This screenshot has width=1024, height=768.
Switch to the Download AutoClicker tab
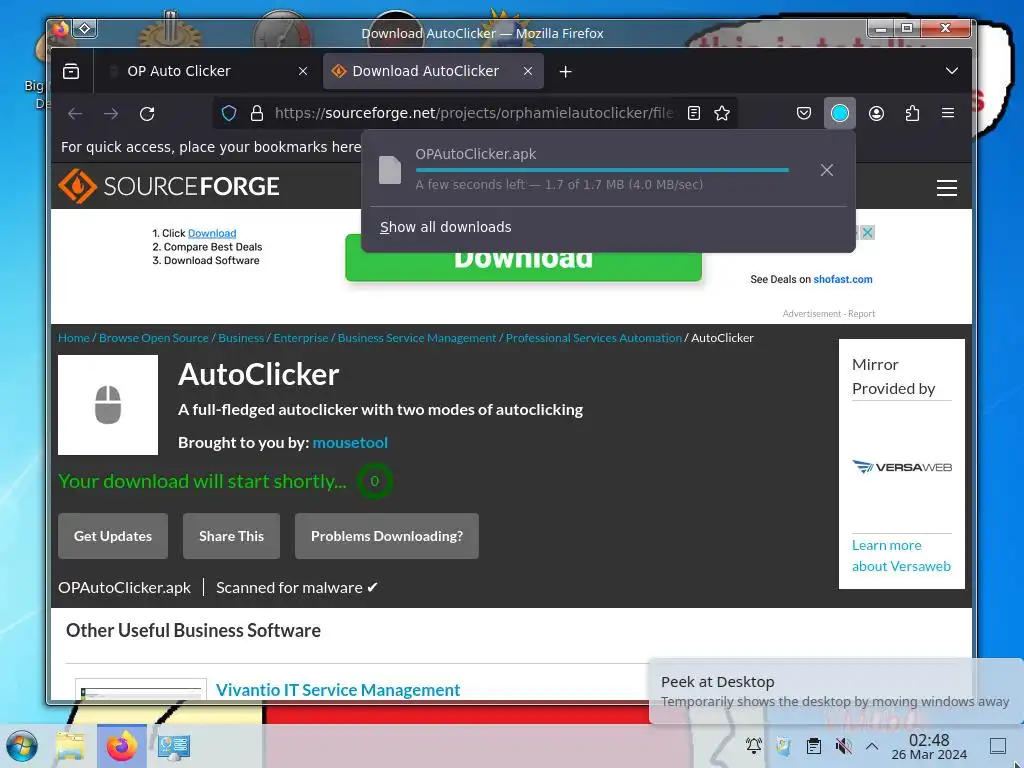[433, 71]
